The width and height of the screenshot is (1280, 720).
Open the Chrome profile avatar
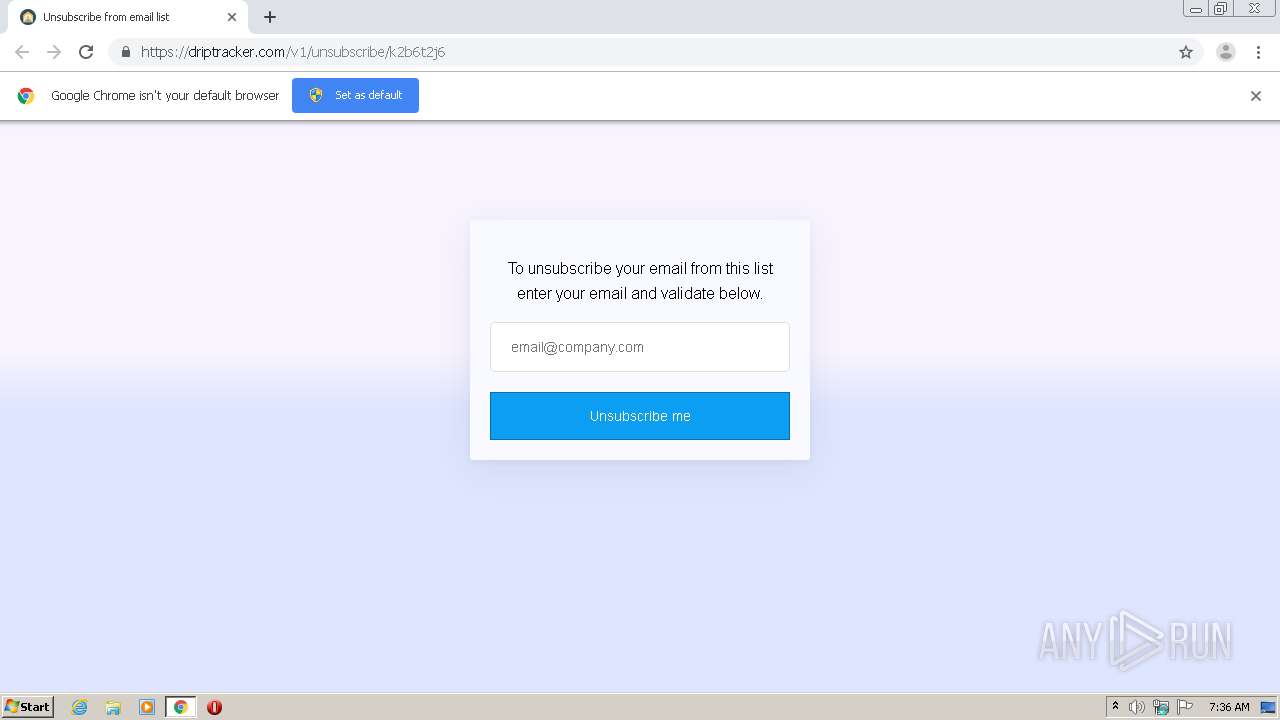coord(1226,52)
